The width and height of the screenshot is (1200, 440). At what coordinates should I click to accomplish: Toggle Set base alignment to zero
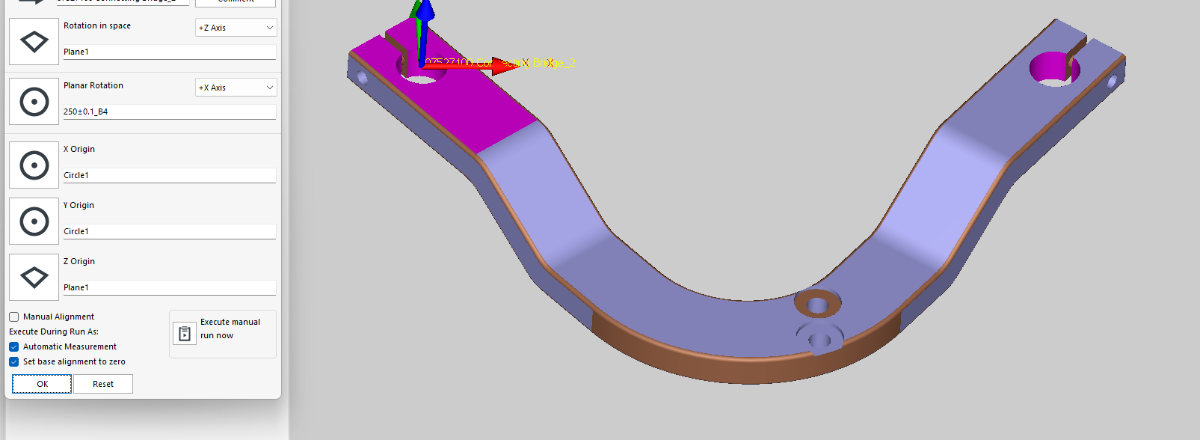point(14,362)
